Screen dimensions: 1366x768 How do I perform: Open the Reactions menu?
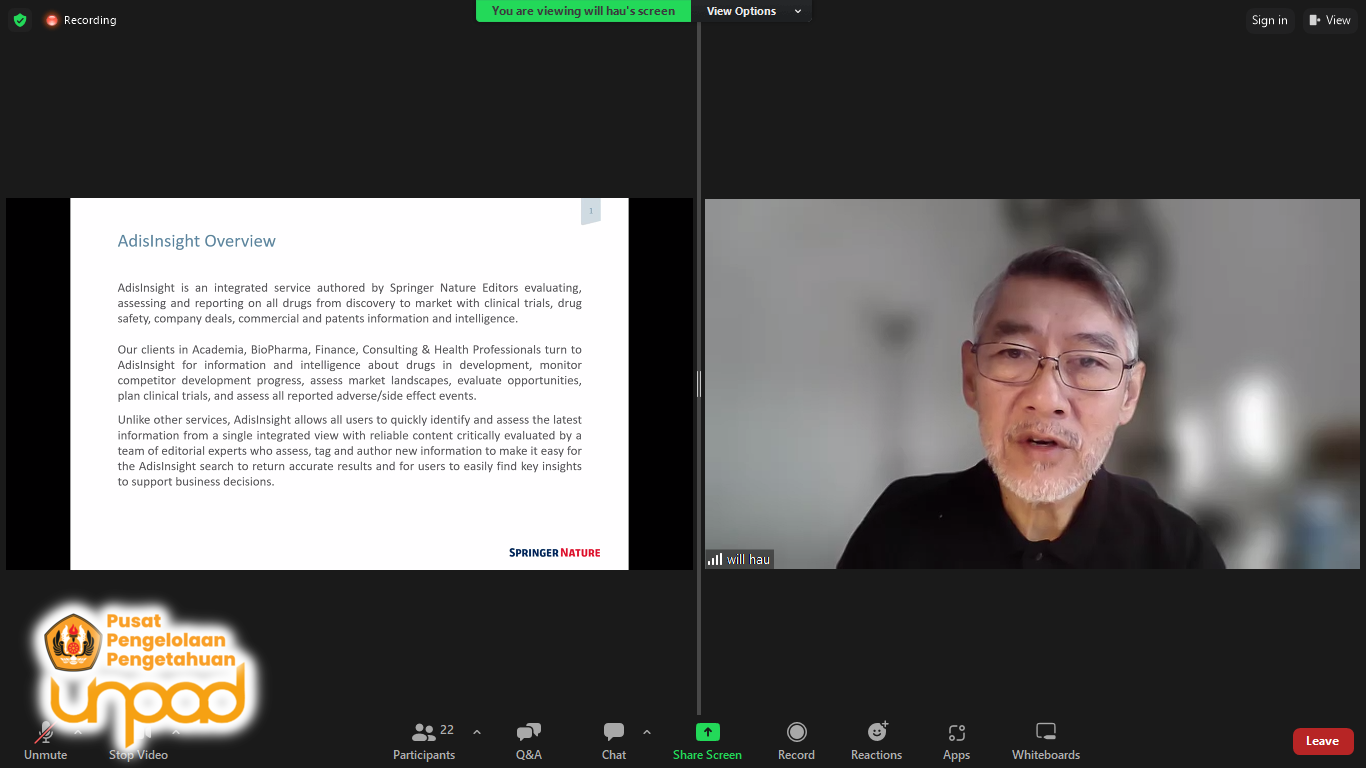876,741
